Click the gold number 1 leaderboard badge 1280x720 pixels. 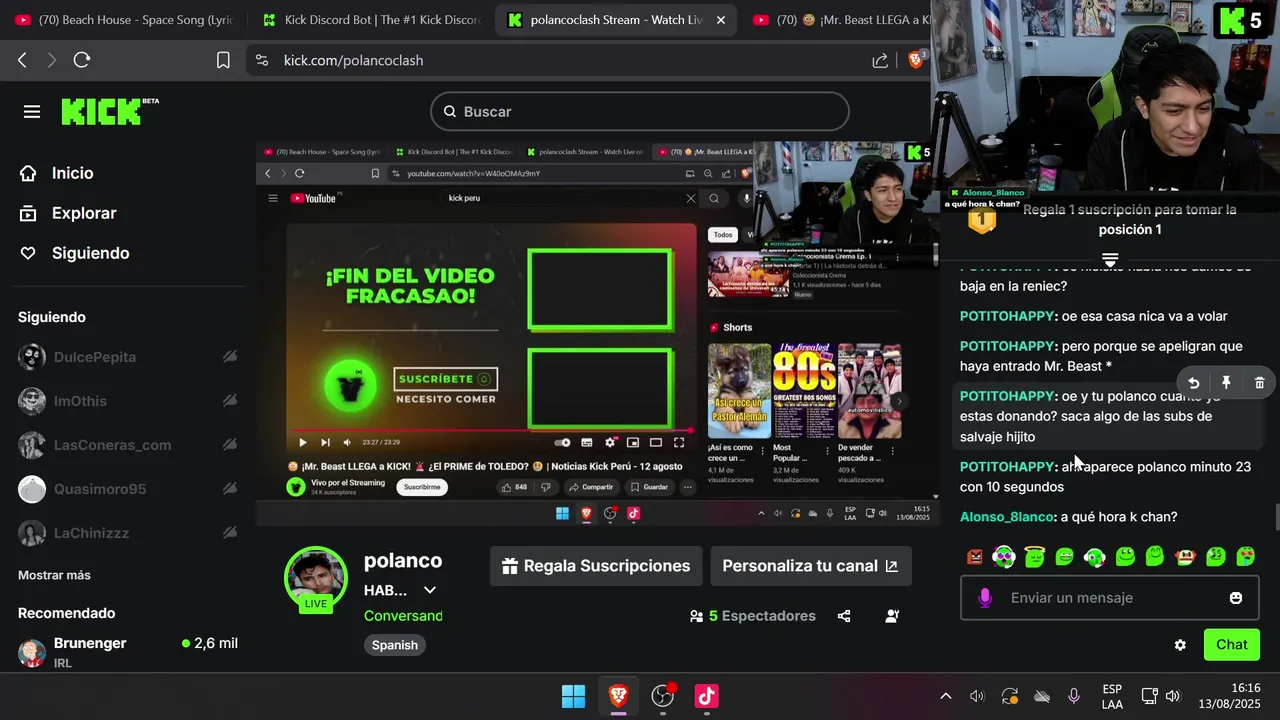tap(982, 220)
